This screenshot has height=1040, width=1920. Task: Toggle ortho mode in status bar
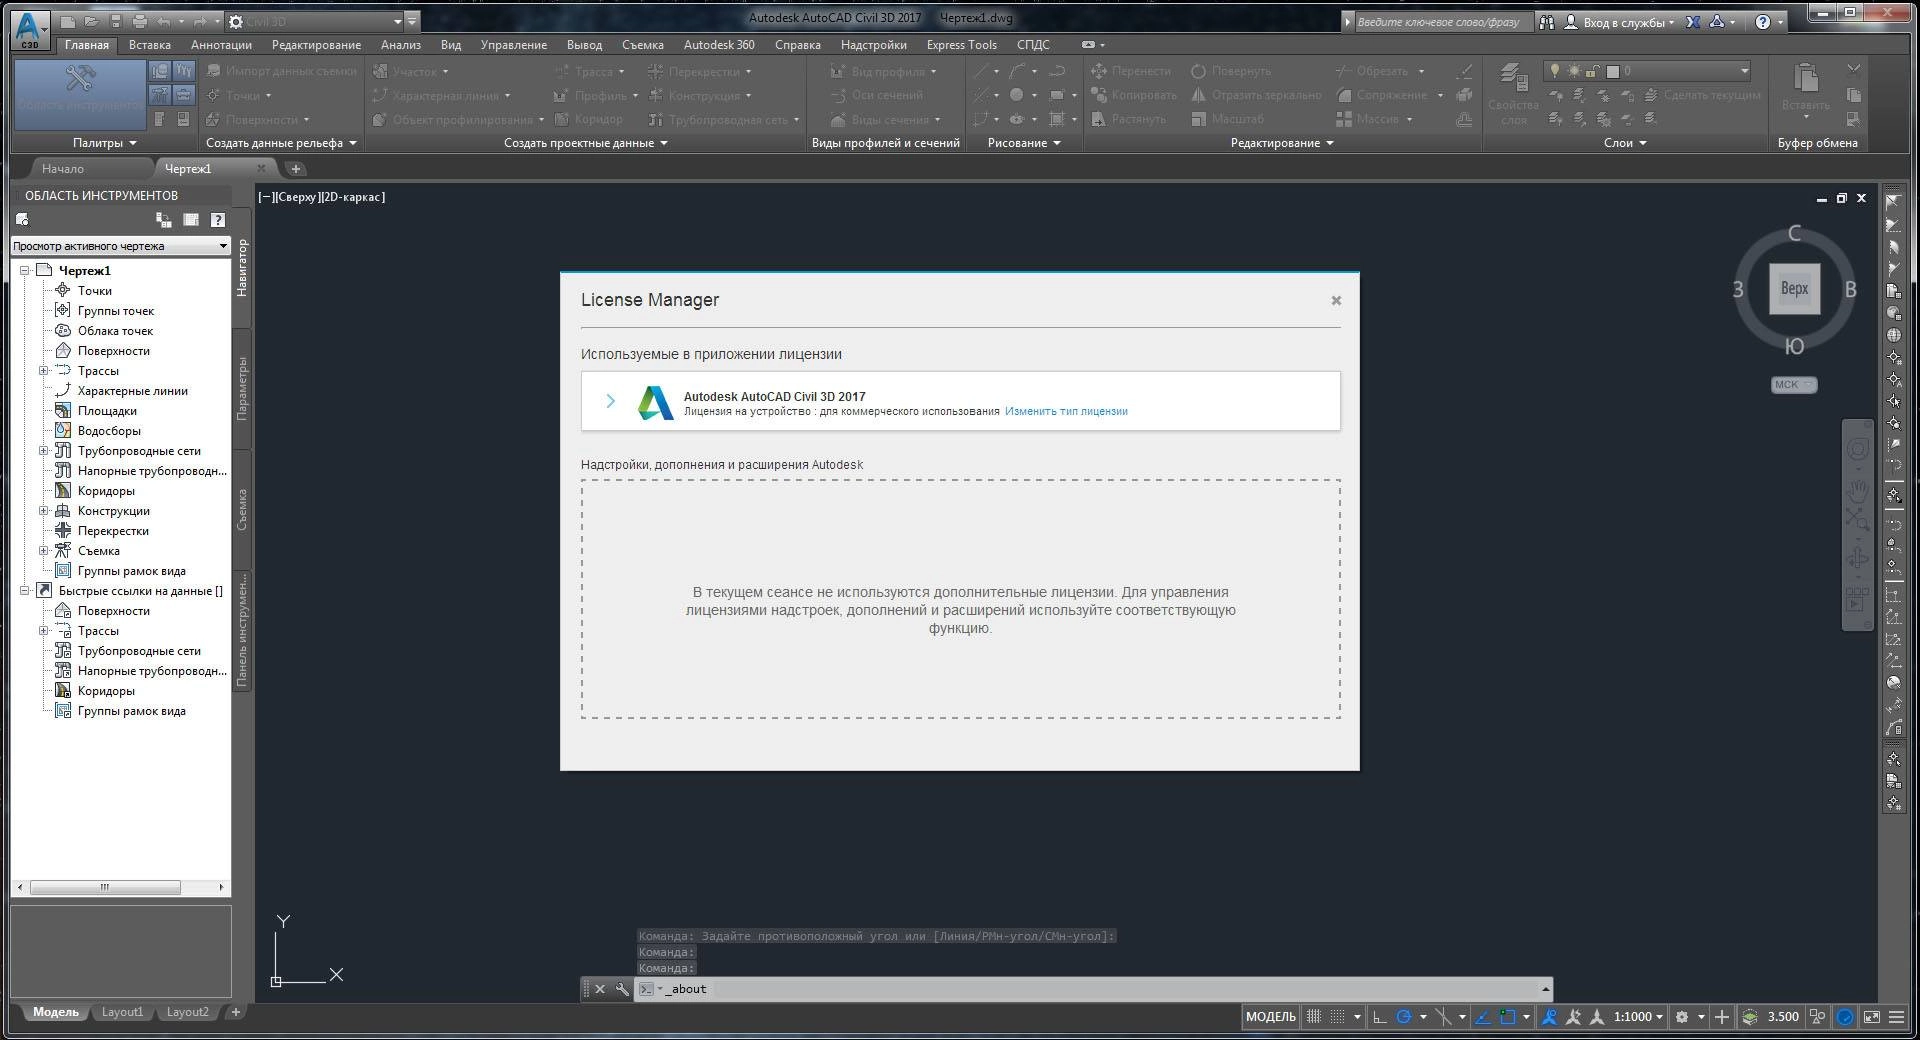(x=1379, y=1017)
